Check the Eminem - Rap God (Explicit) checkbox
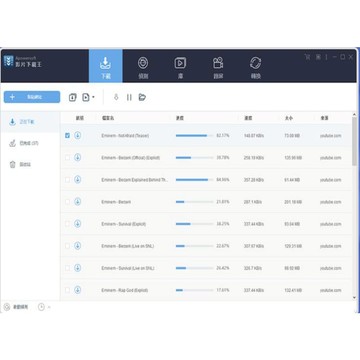 68,290
